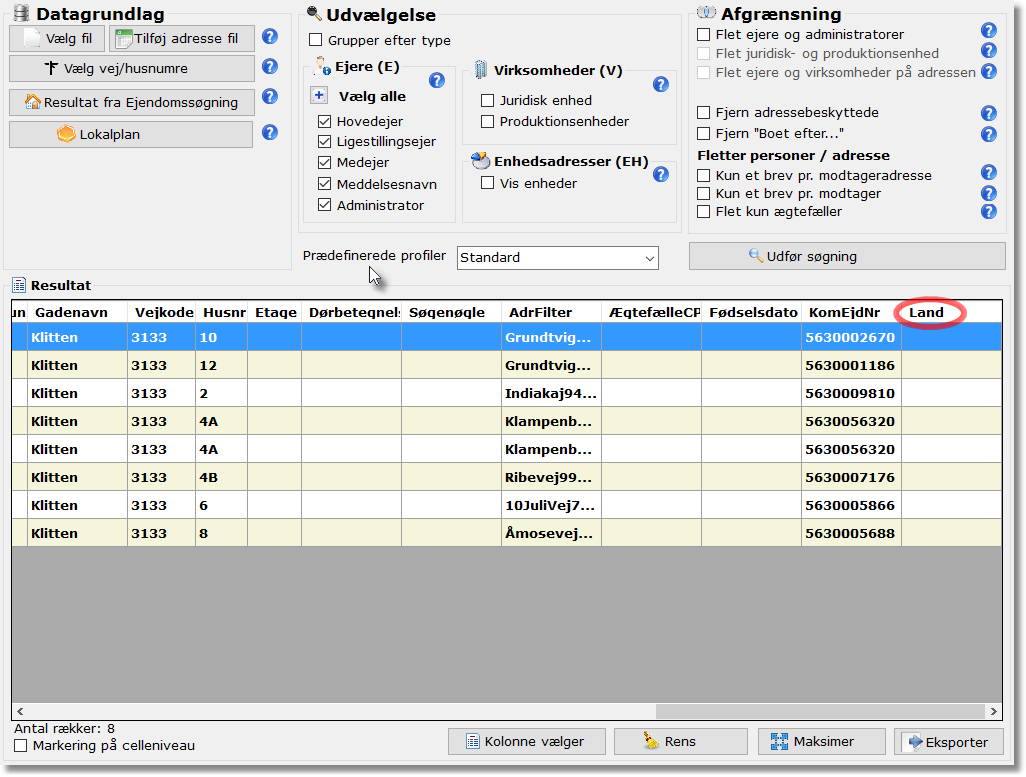The width and height of the screenshot is (1026, 777).
Task: Click help icon beside Fjern adressebeskyttede
Action: [989, 113]
